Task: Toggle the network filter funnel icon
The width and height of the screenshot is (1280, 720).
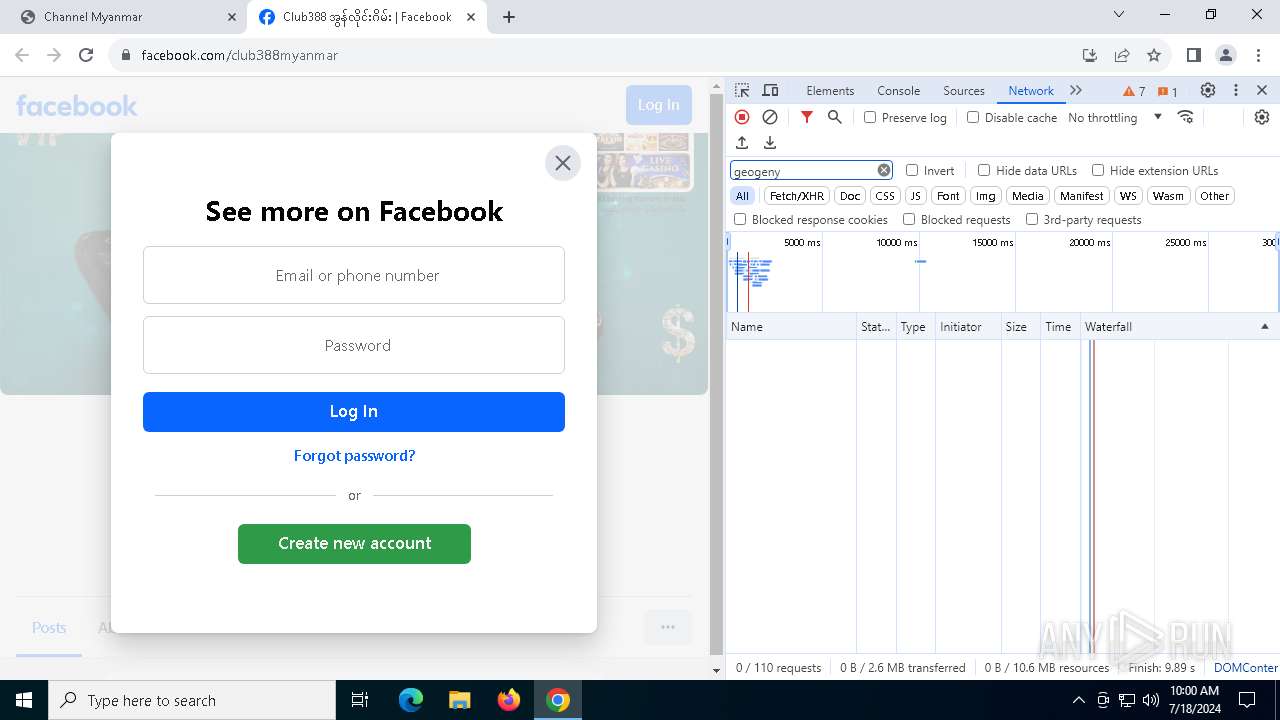Action: (x=807, y=117)
